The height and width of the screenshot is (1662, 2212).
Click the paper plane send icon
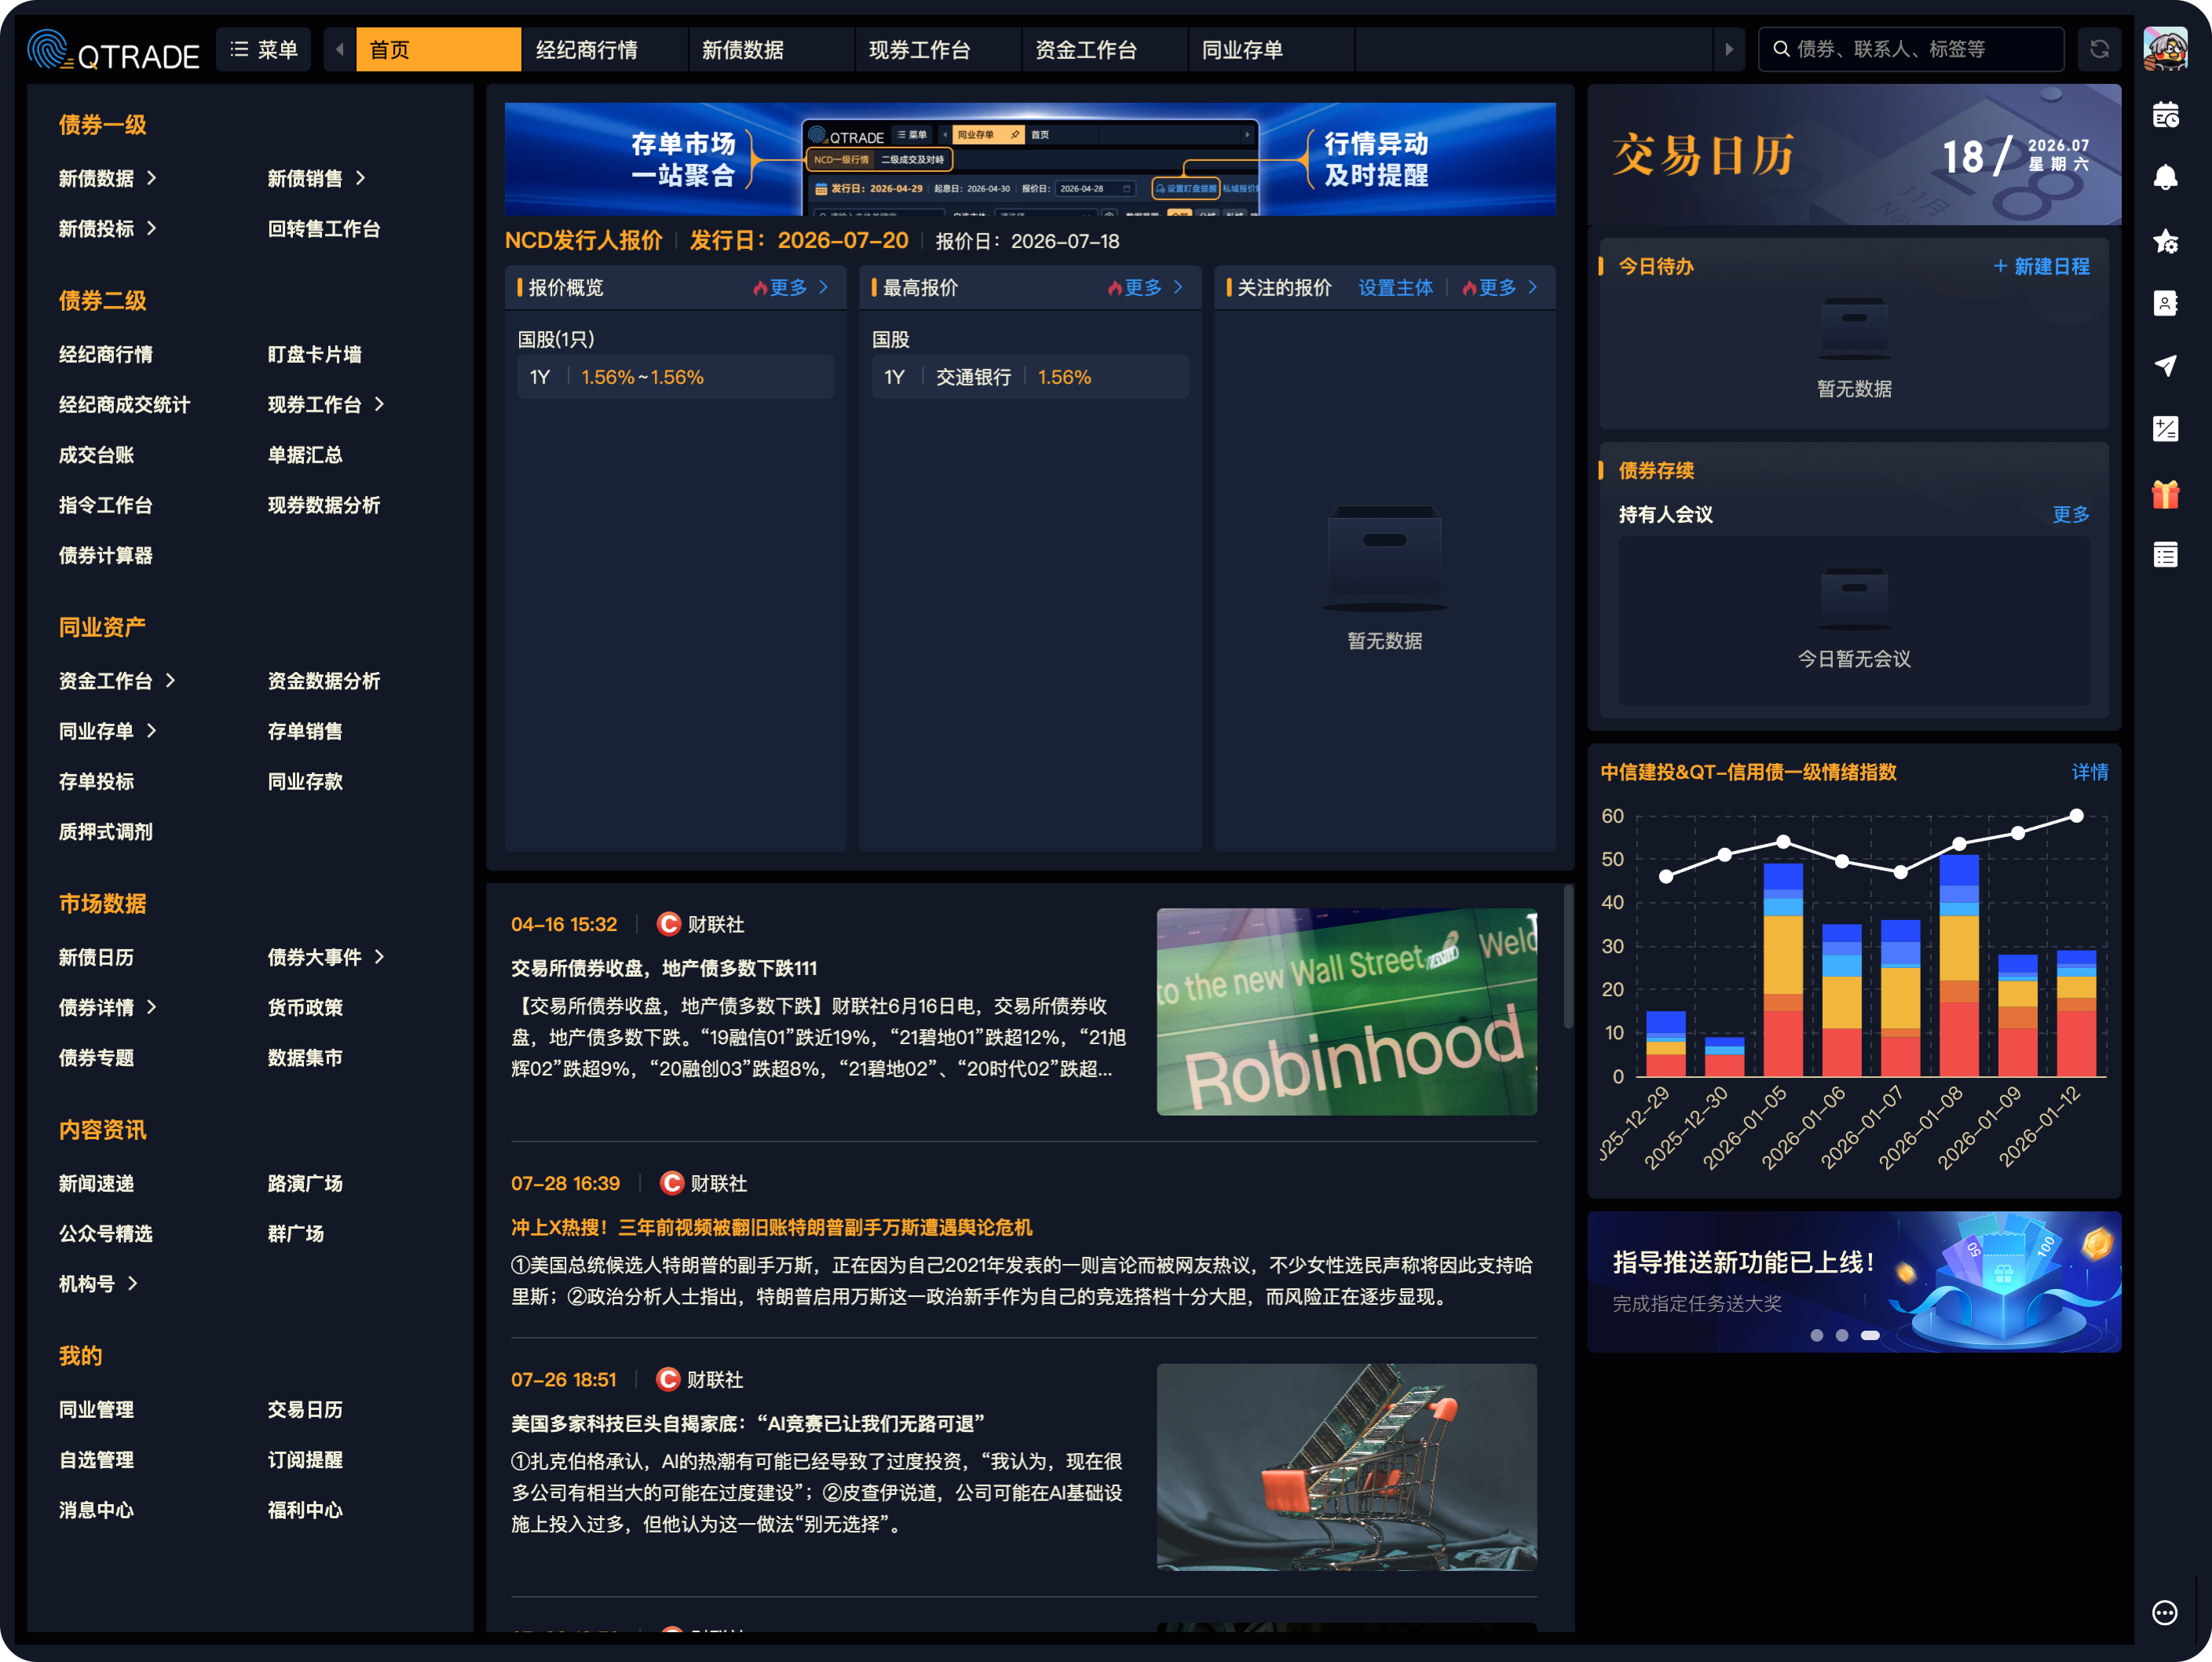point(2165,366)
